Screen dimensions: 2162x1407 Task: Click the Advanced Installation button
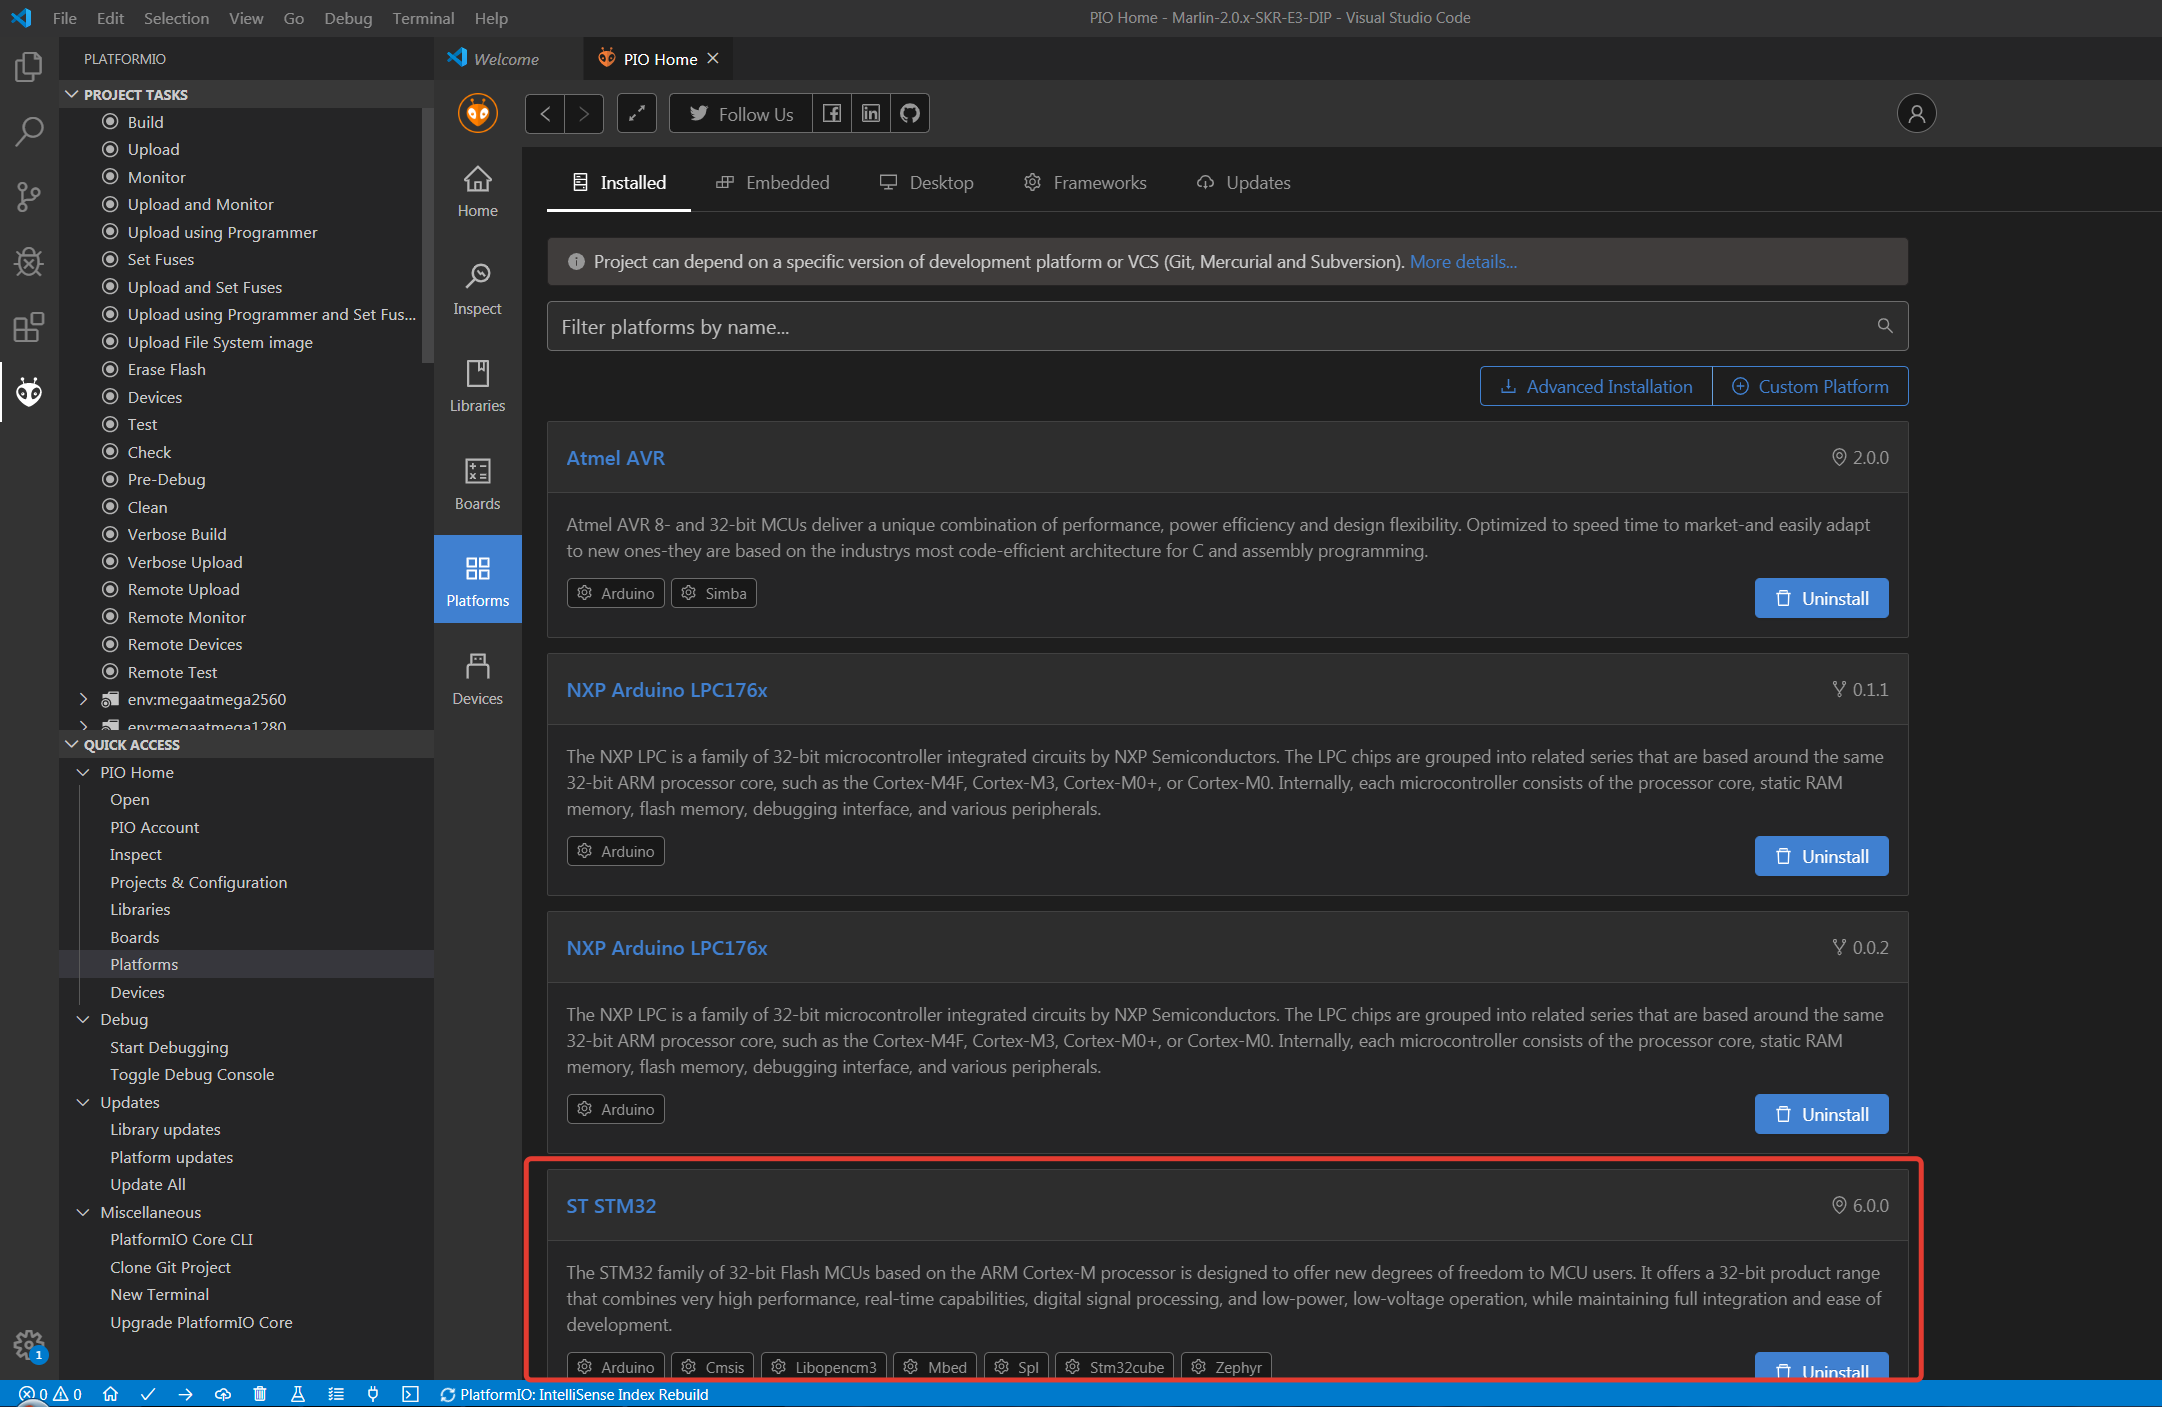pyautogui.click(x=1596, y=386)
